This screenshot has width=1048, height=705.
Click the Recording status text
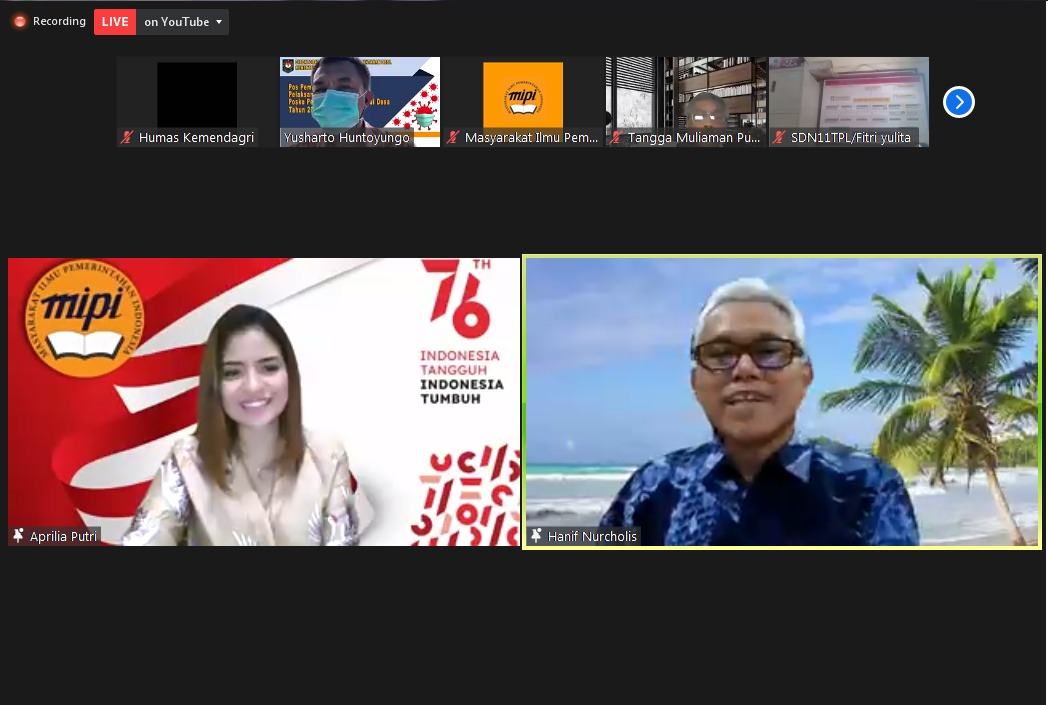coord(59,21)
